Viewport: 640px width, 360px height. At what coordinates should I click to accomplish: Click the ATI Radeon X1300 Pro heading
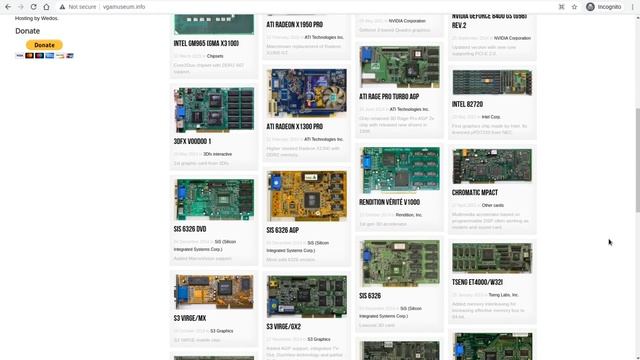tap(295, 127)
